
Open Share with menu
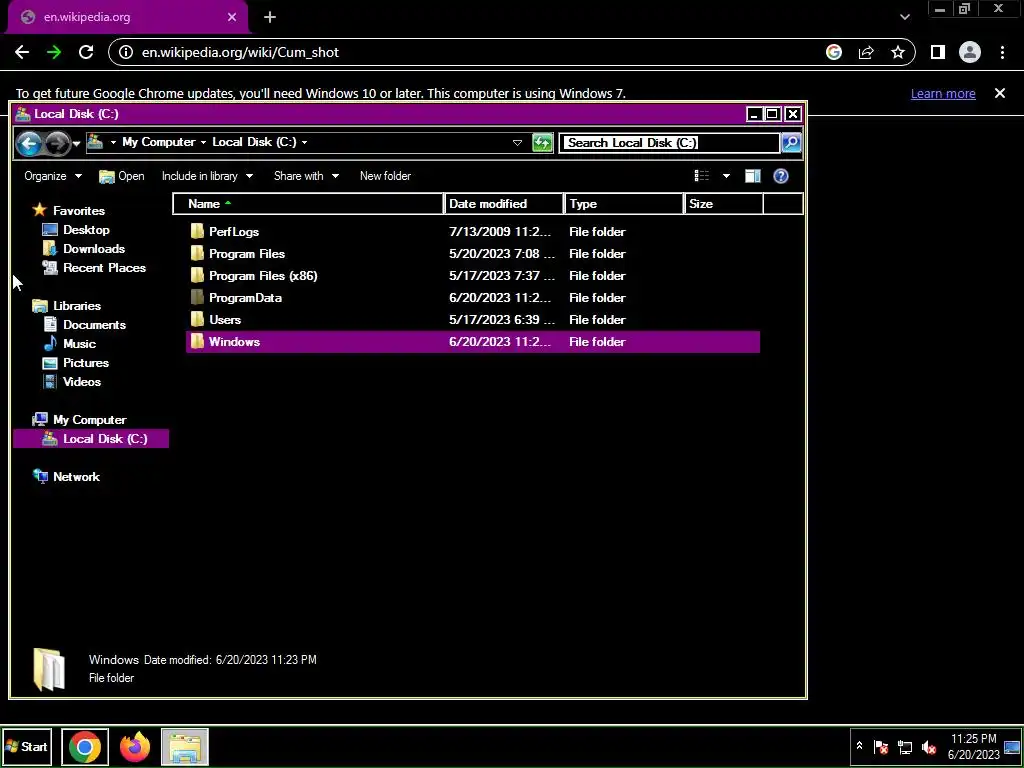[306, 176]
